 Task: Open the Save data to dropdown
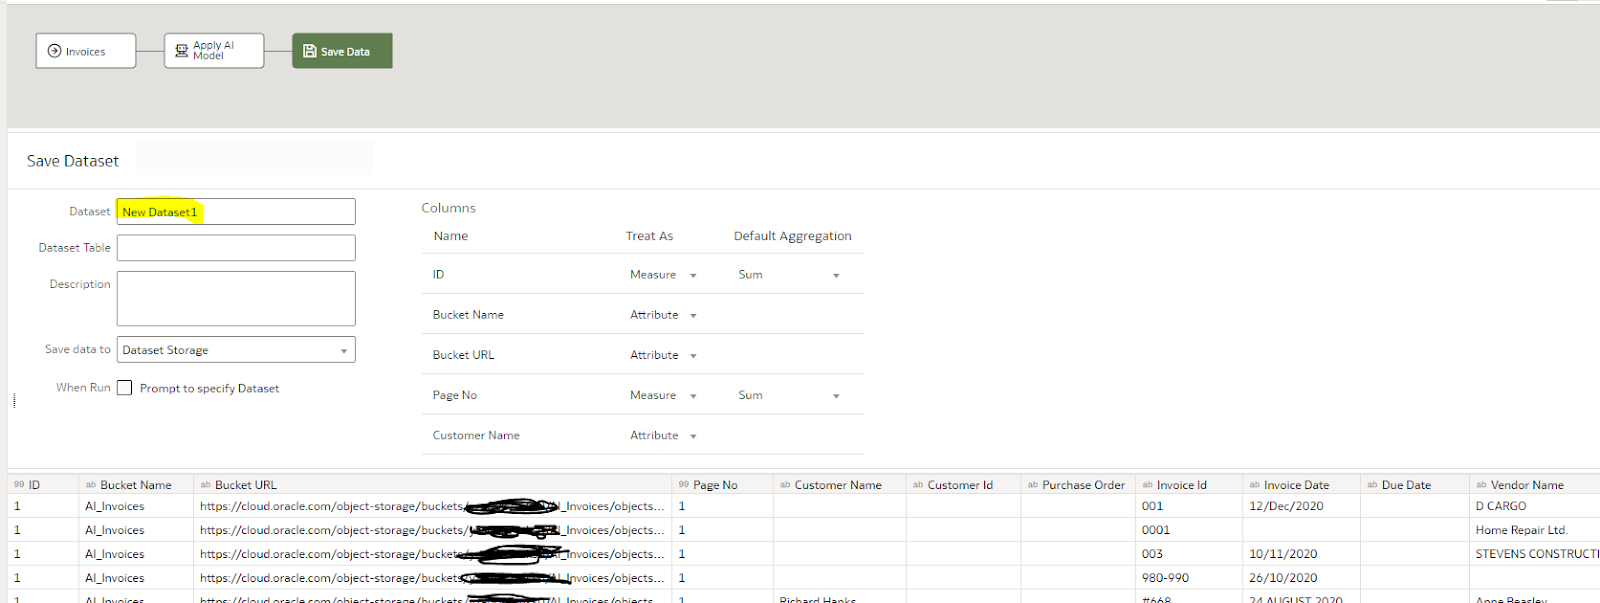236,350
